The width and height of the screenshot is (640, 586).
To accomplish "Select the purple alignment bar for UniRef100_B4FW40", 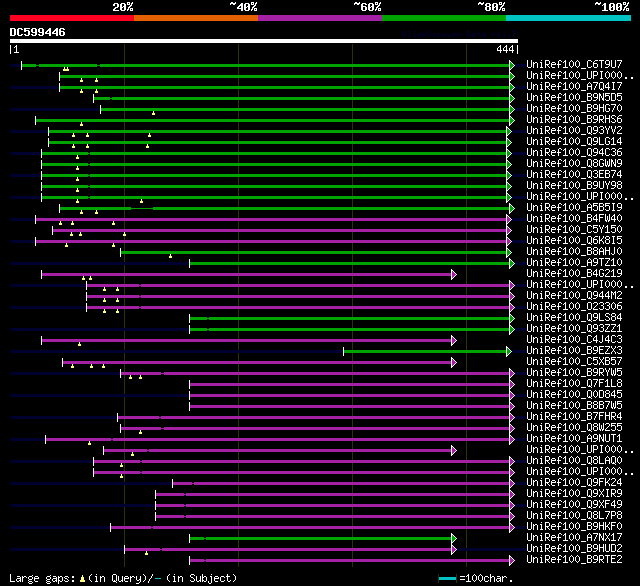I will pos(271,220).
